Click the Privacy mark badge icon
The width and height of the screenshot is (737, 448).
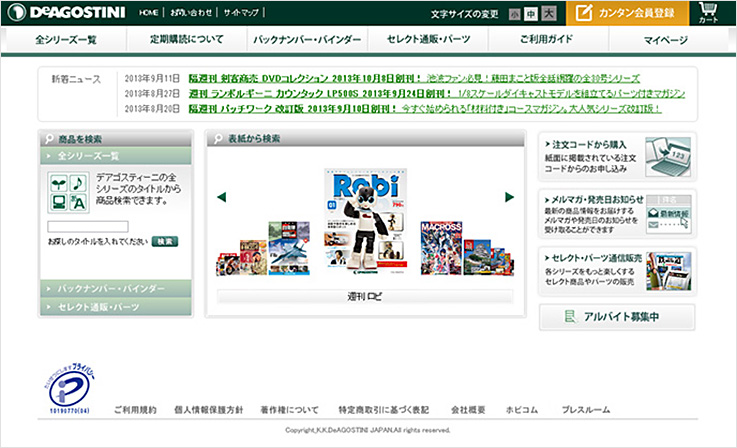pyautogui.click(x=69, y=390)
